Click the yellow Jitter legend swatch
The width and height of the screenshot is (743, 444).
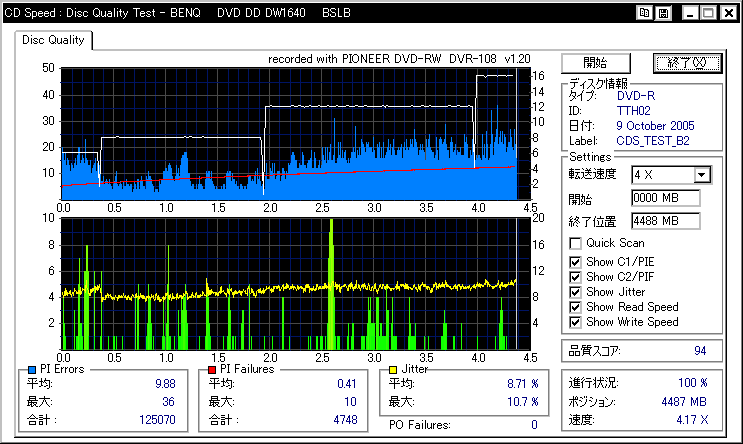tap(393, 370)
